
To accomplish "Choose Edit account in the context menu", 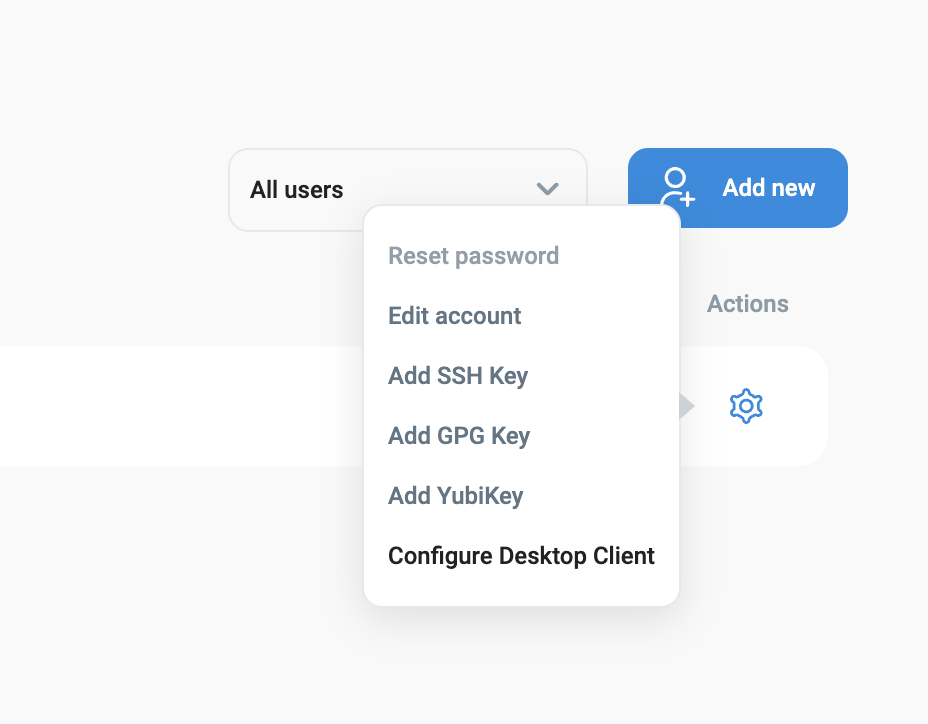I will pos(455,316).
